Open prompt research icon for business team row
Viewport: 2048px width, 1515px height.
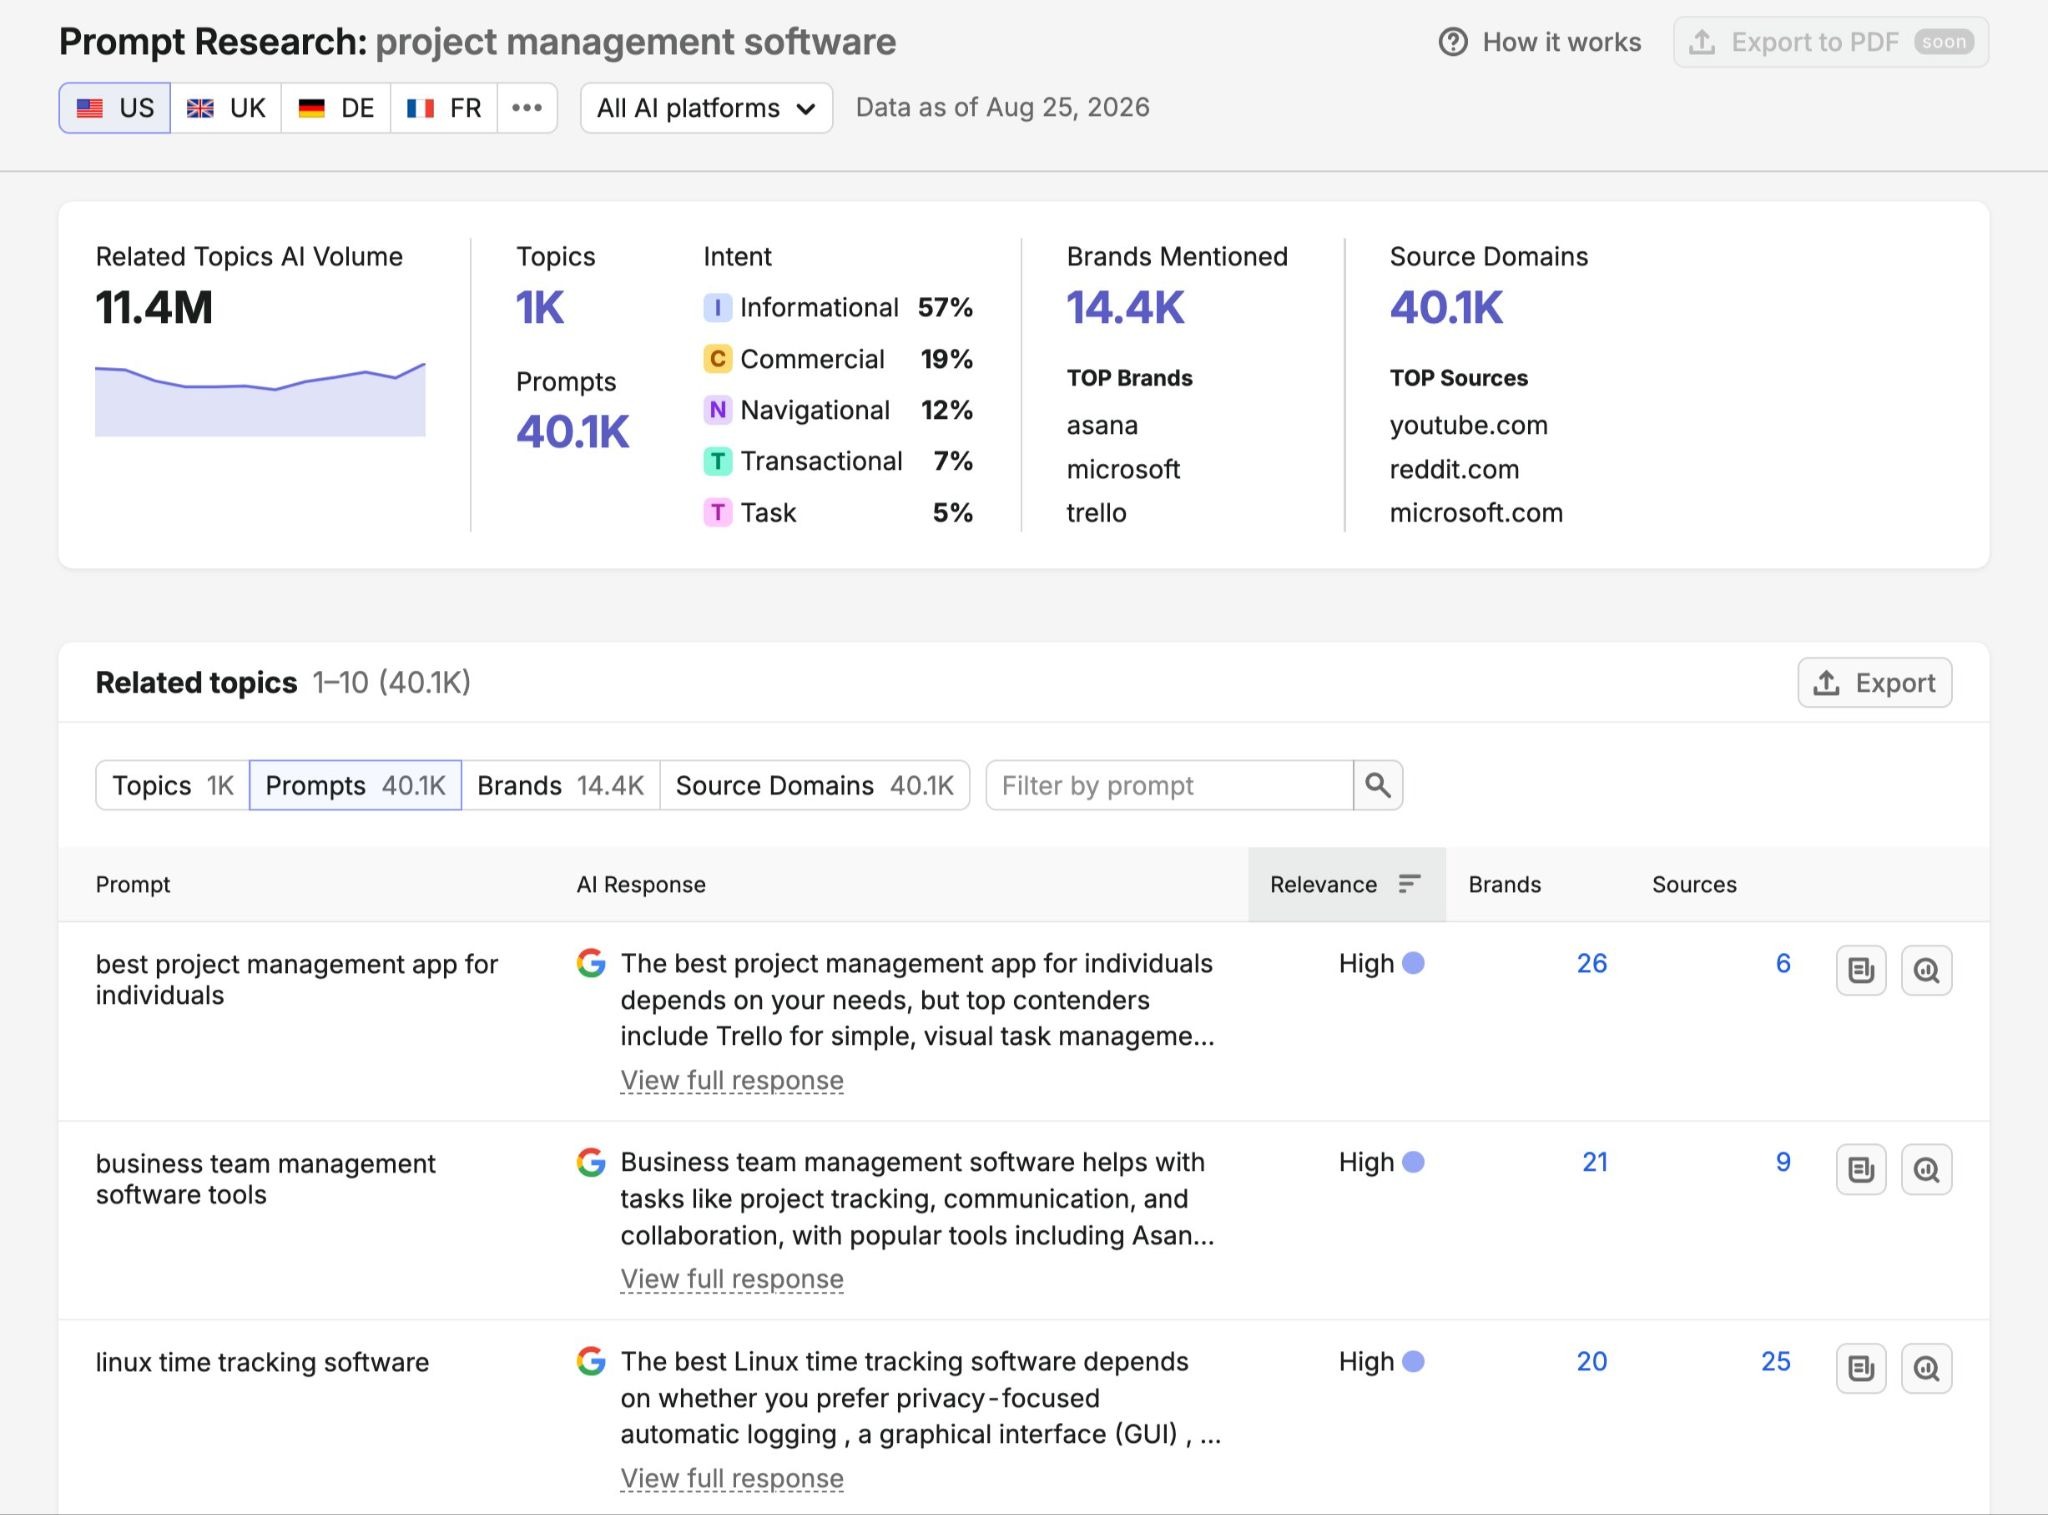click(1926, 1169)
